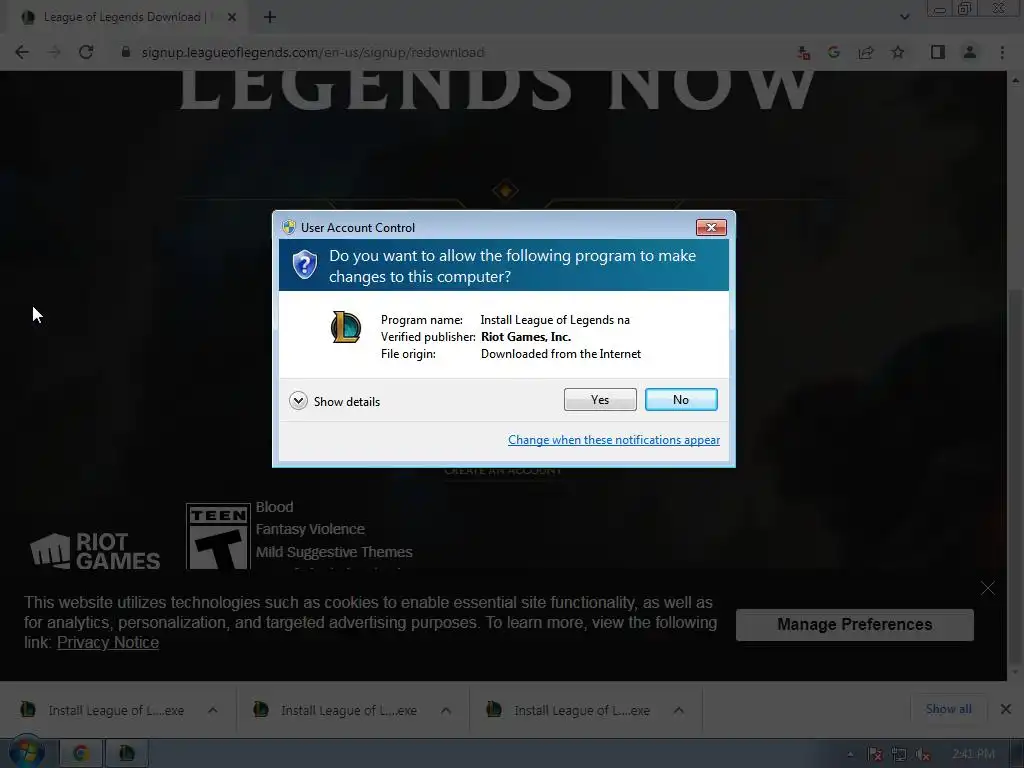Expand Show details in UAC dialog
This screenshot has width=1024, height=768.
click(x=334, y=401)
